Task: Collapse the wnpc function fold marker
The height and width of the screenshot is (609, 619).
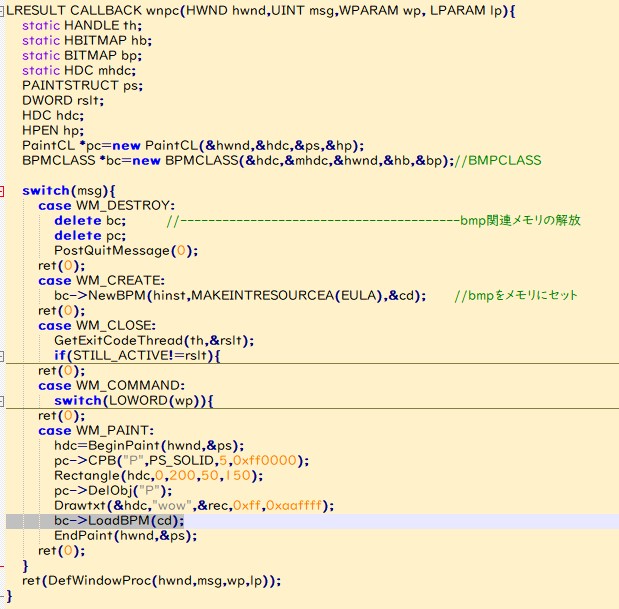Action: point(2,11)
